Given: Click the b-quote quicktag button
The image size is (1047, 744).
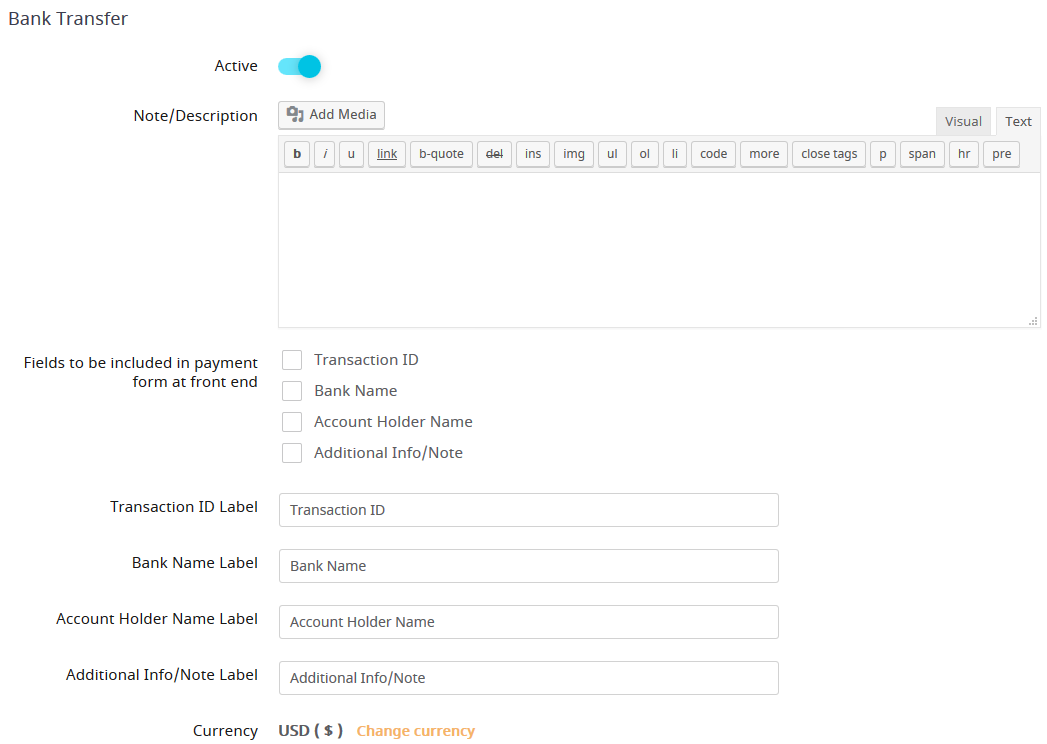Looking at the screenshot, I should coord(441,154).
